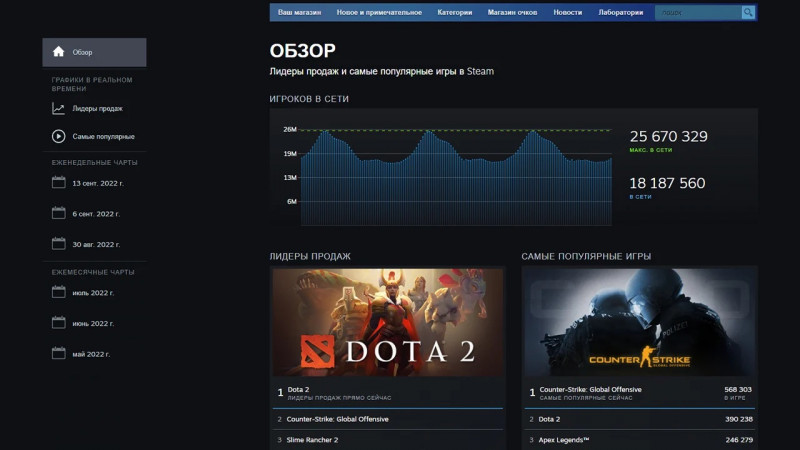The height and width of the screenshot is (450, 800).
Task: Click the 246 279 player count
Action: [x=739, y=440]
